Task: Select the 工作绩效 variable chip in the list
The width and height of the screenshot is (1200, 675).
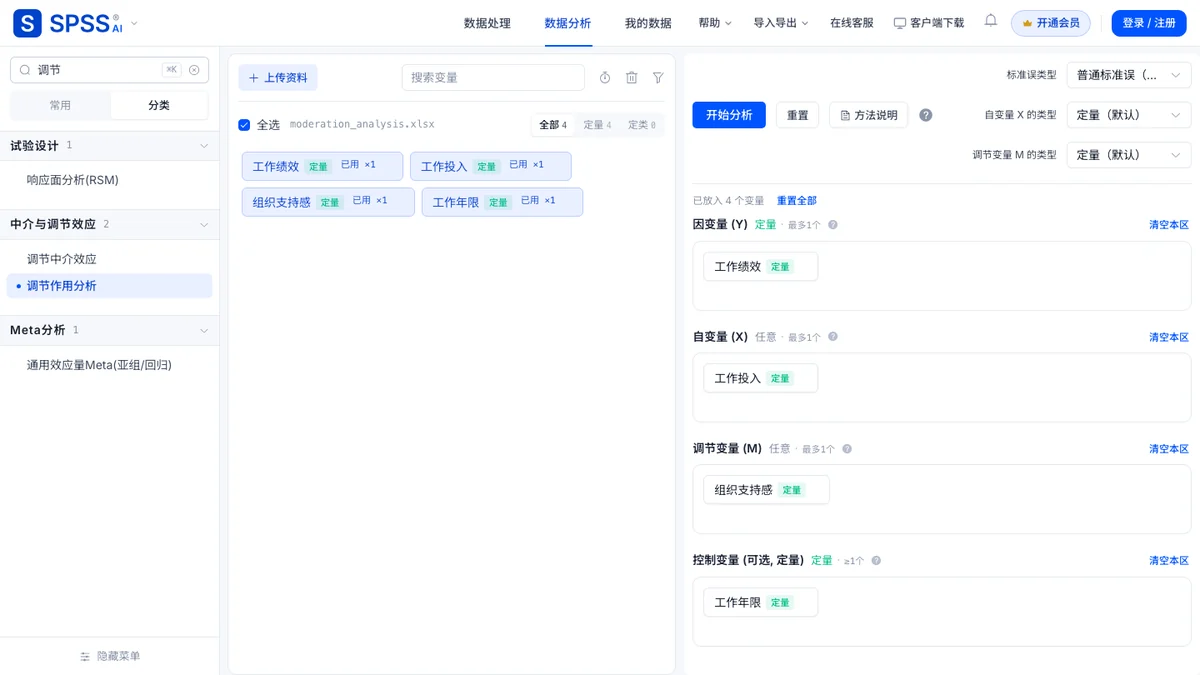Action: 322,166
